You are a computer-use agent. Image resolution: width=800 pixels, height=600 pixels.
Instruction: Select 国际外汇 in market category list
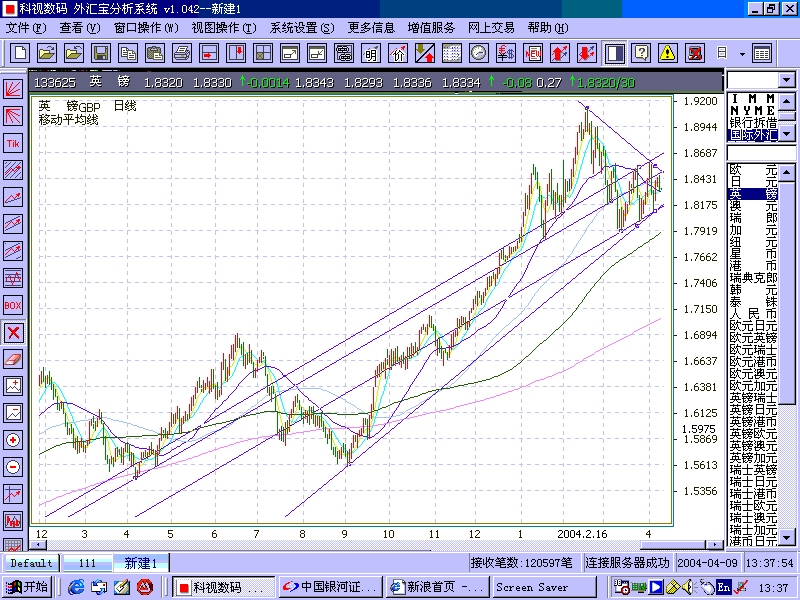[753, 135]
